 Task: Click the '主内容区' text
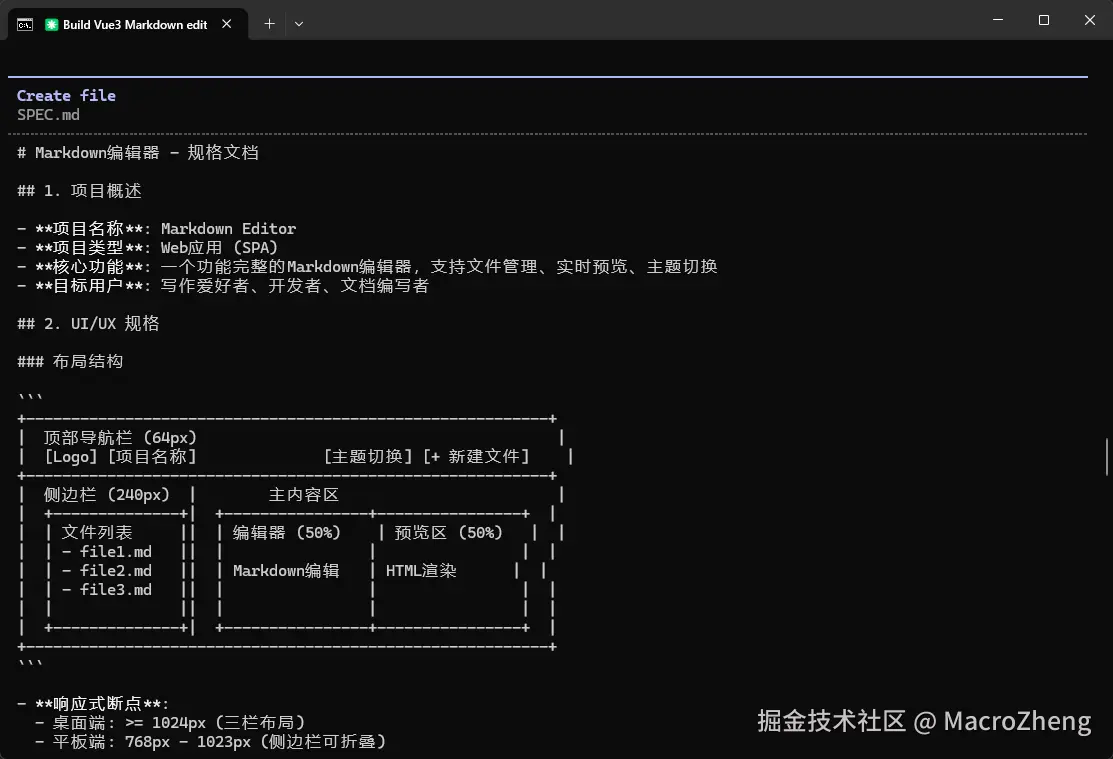(304, 495)
